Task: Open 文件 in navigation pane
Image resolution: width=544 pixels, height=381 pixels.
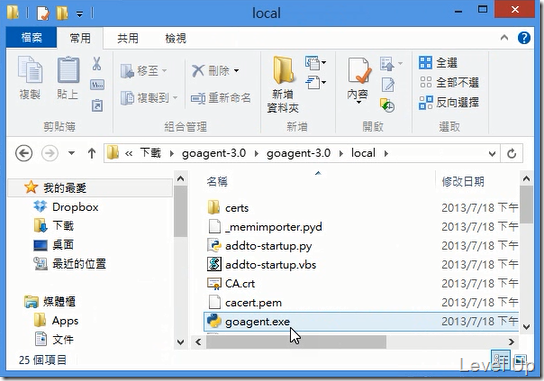Action: point(54,339)
